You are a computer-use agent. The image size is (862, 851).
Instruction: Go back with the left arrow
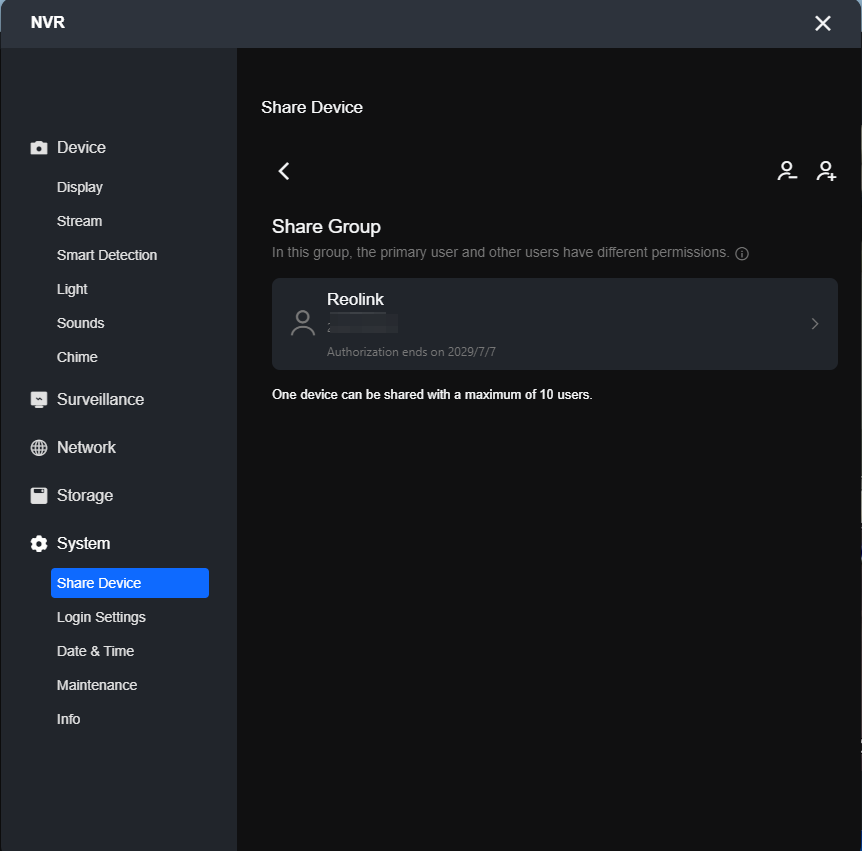284,171
